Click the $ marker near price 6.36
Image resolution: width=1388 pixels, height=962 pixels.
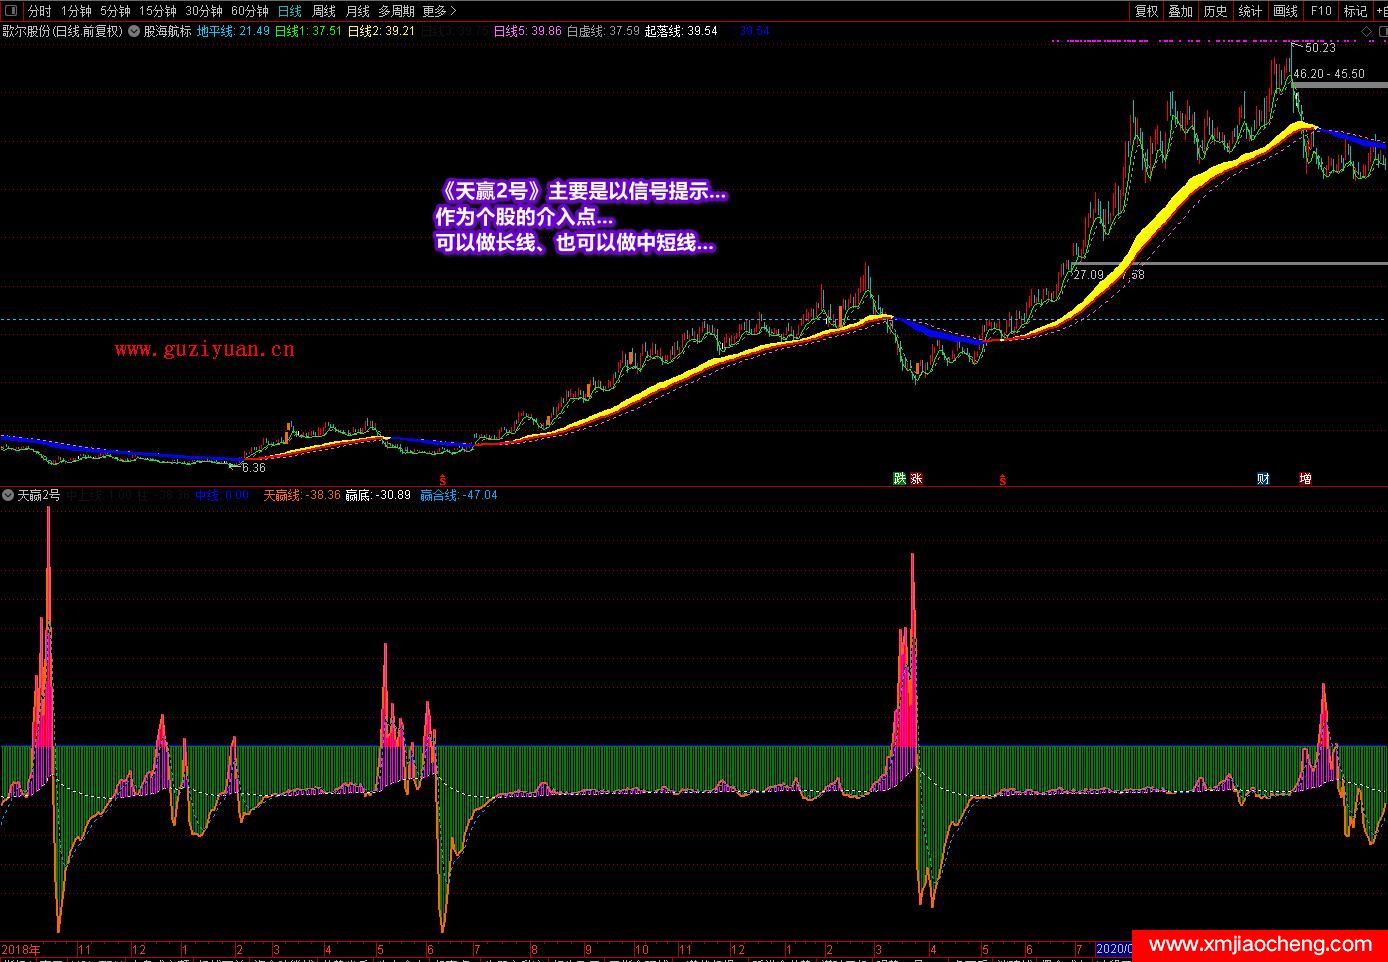point(443,479)
